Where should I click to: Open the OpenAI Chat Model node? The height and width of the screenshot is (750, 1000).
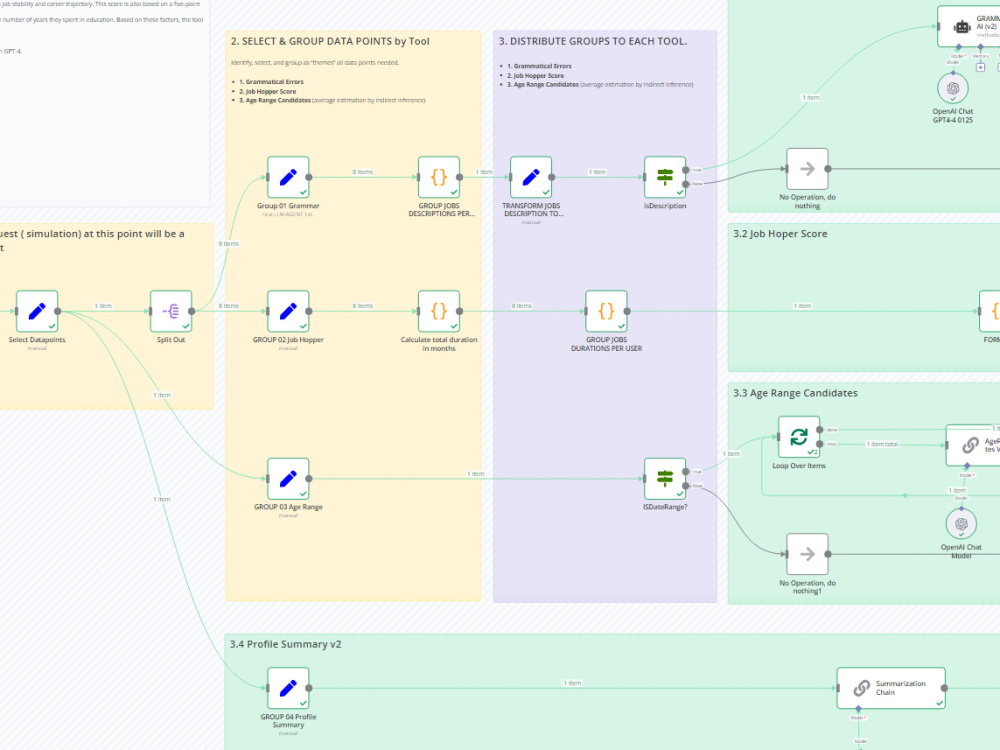[961, 524]
